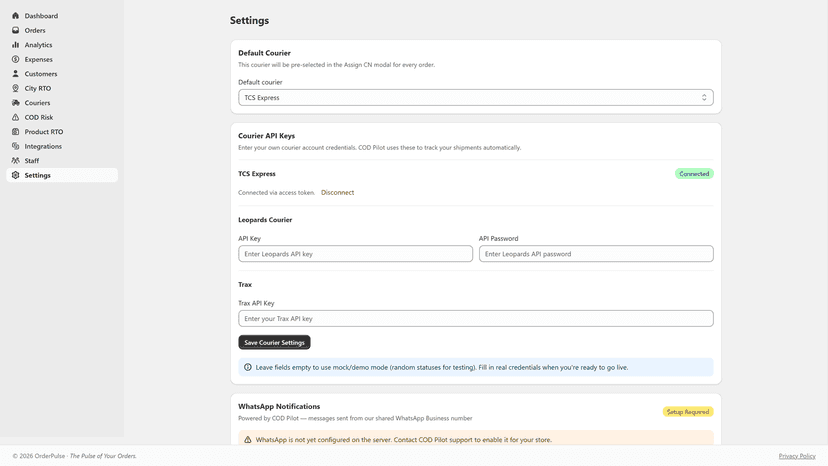Screen dimensions: 828x466
Task: Click the Settings page heading
Action: click(x=249, y=21)
